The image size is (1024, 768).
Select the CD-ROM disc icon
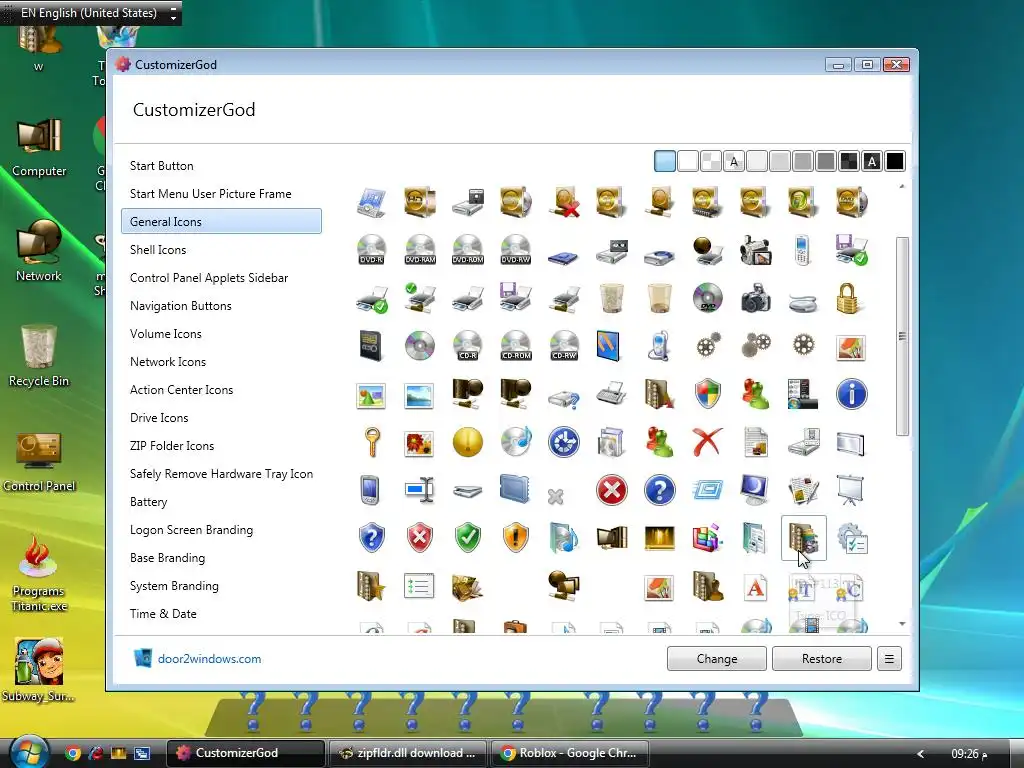click(516, 346)
